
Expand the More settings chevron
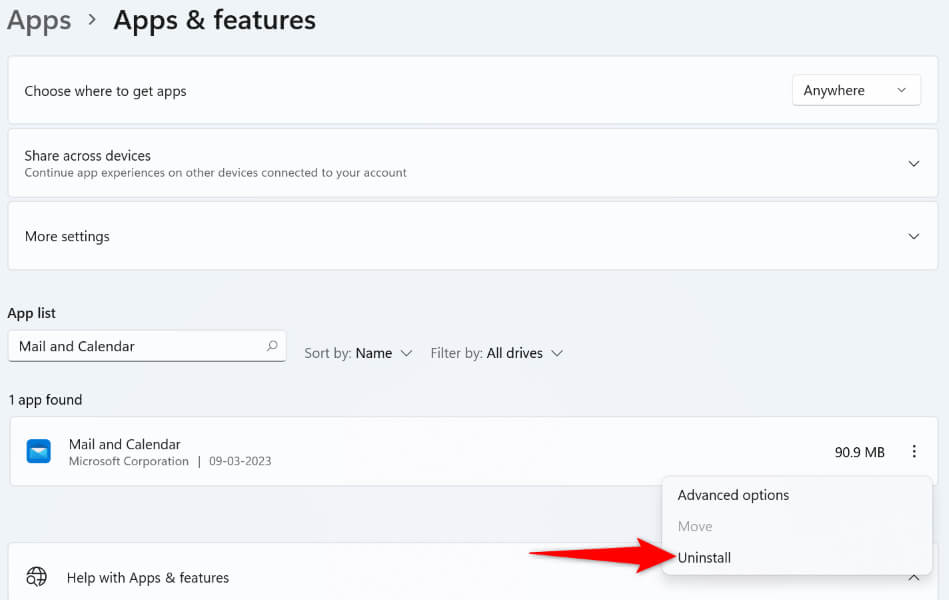tap(913, 237)
